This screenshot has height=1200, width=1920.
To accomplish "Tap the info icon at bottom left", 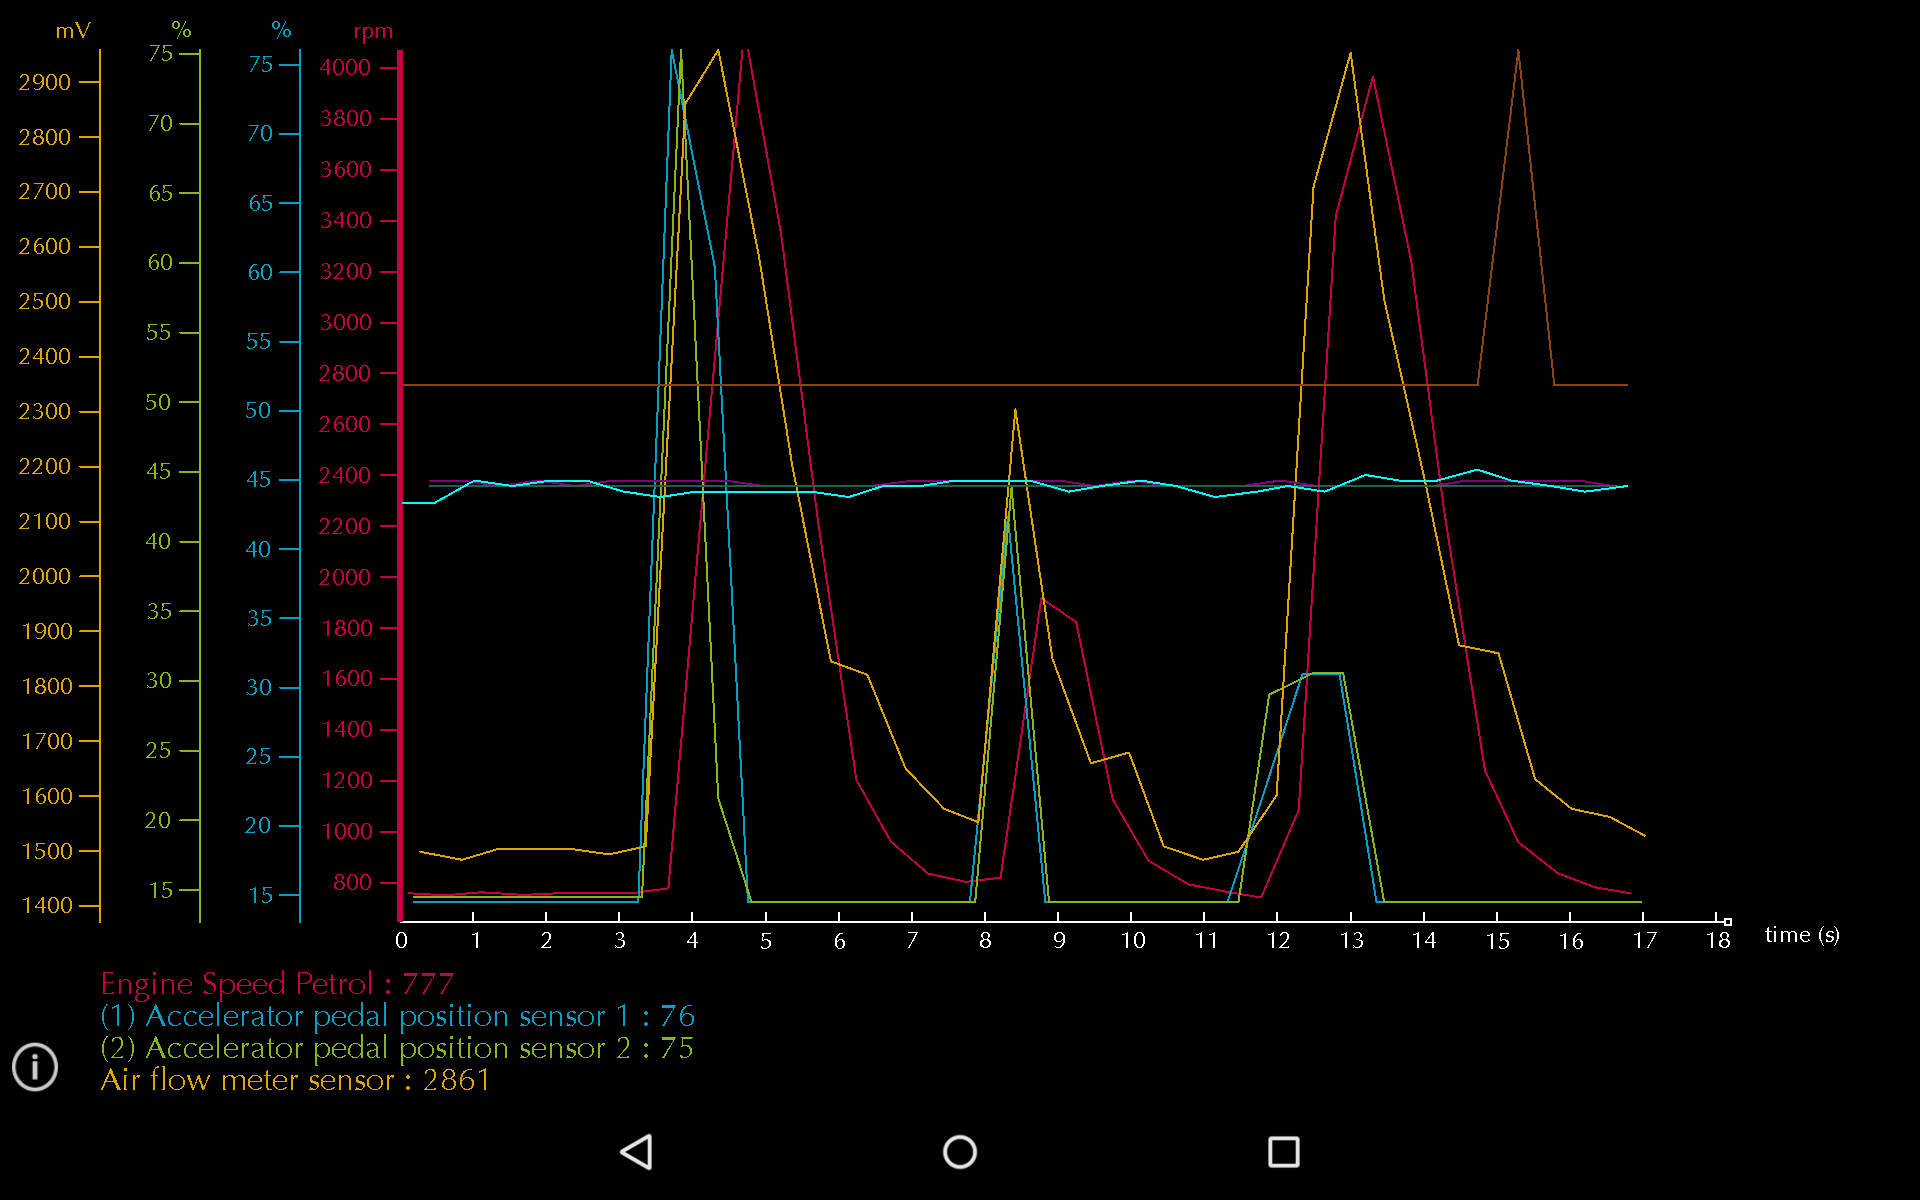I will coord(35,1067).
